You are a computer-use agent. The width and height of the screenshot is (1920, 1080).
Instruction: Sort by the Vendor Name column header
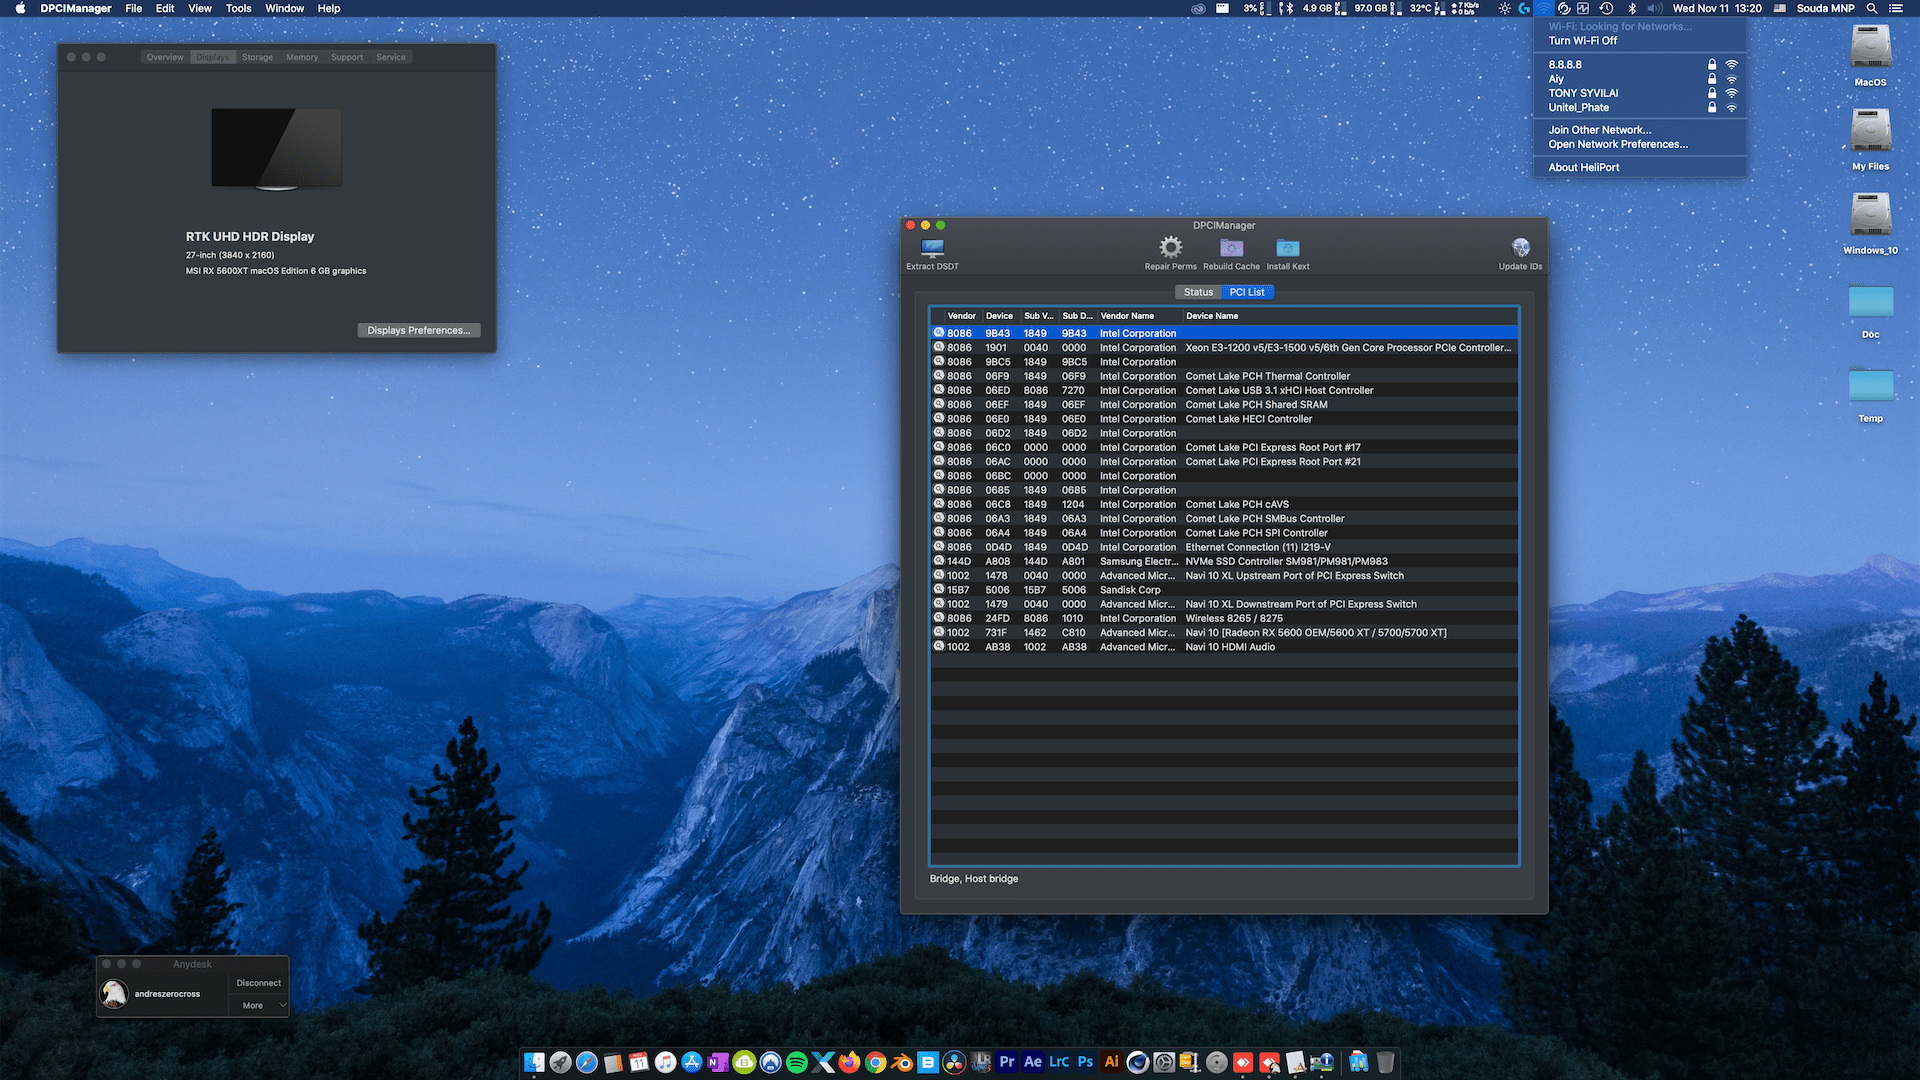click(x=1127, y=316)
